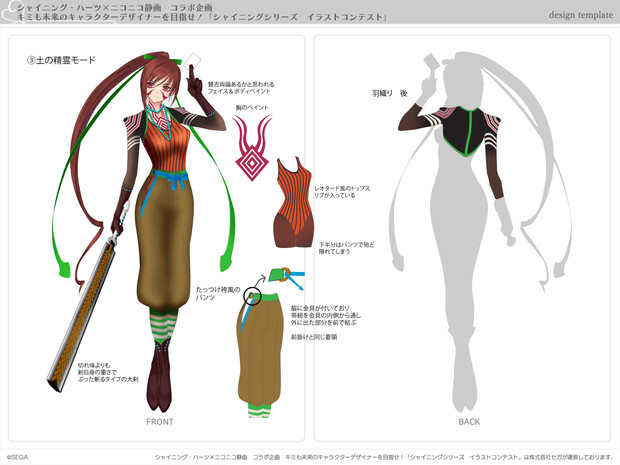This screenshot has height=465, width=620.
Task: Click the "レオタード風のトップス" annotation
Action: pyautogui.click(x=342, y=189)
